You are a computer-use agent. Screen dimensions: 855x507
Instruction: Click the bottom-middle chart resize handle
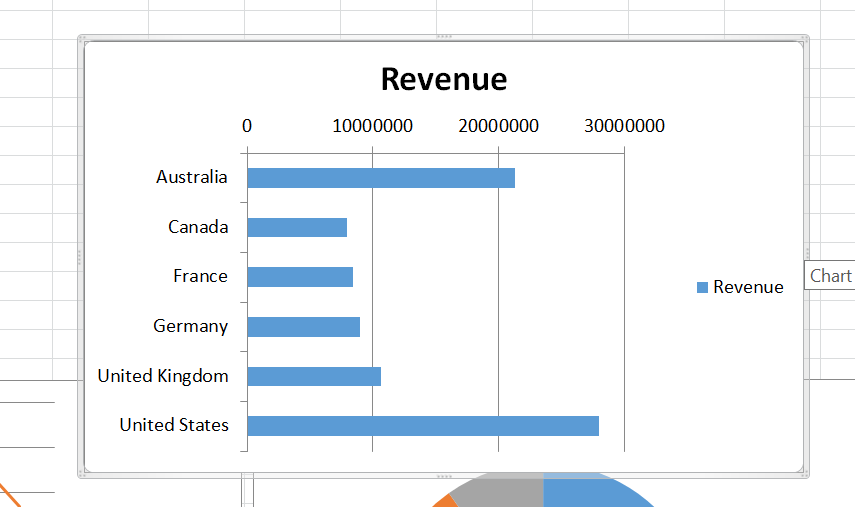(x=443, y=474)
